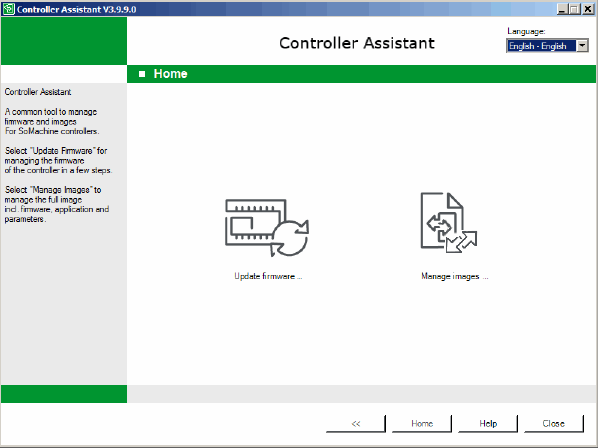598x448 pixels.
Task: Click the white square beside Home heading
Action: pos(142,74)
